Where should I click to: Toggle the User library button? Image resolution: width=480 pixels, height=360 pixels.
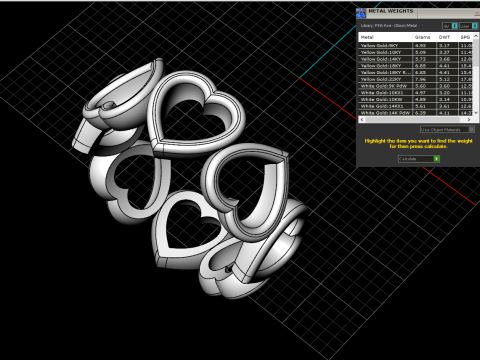468,26
